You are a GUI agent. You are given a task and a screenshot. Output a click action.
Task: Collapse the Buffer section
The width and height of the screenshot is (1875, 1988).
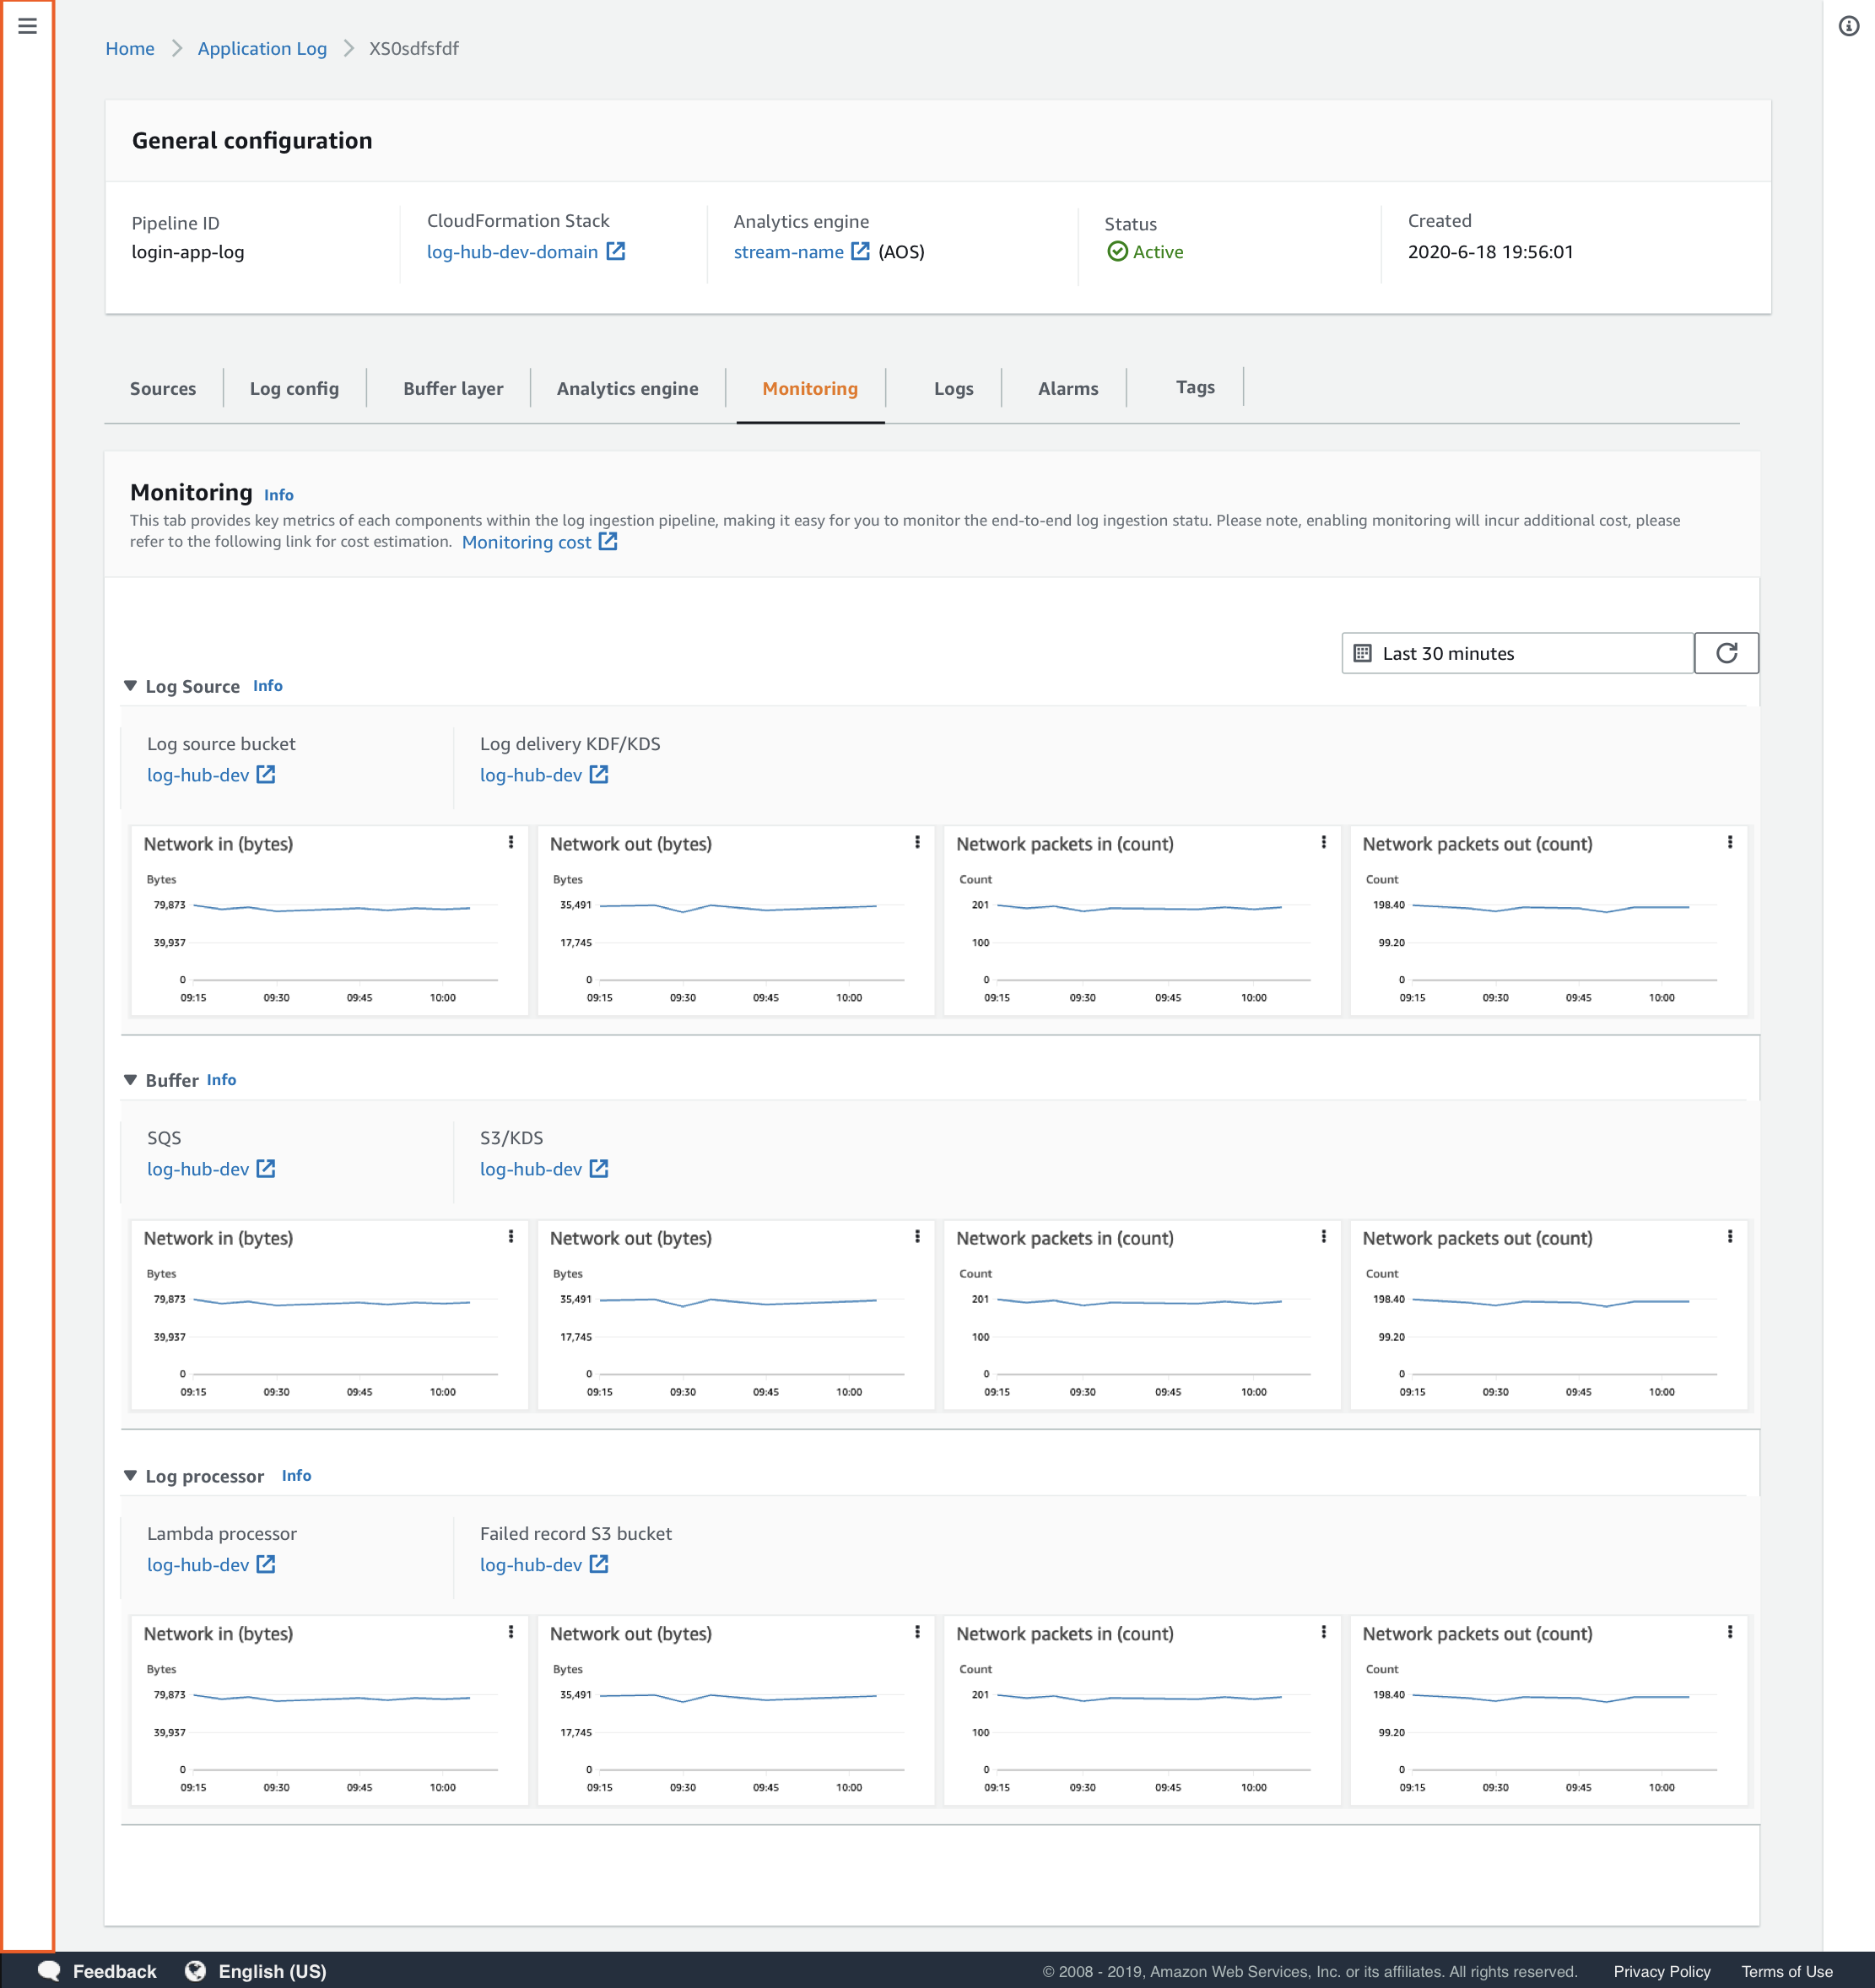coord(130,1080)
